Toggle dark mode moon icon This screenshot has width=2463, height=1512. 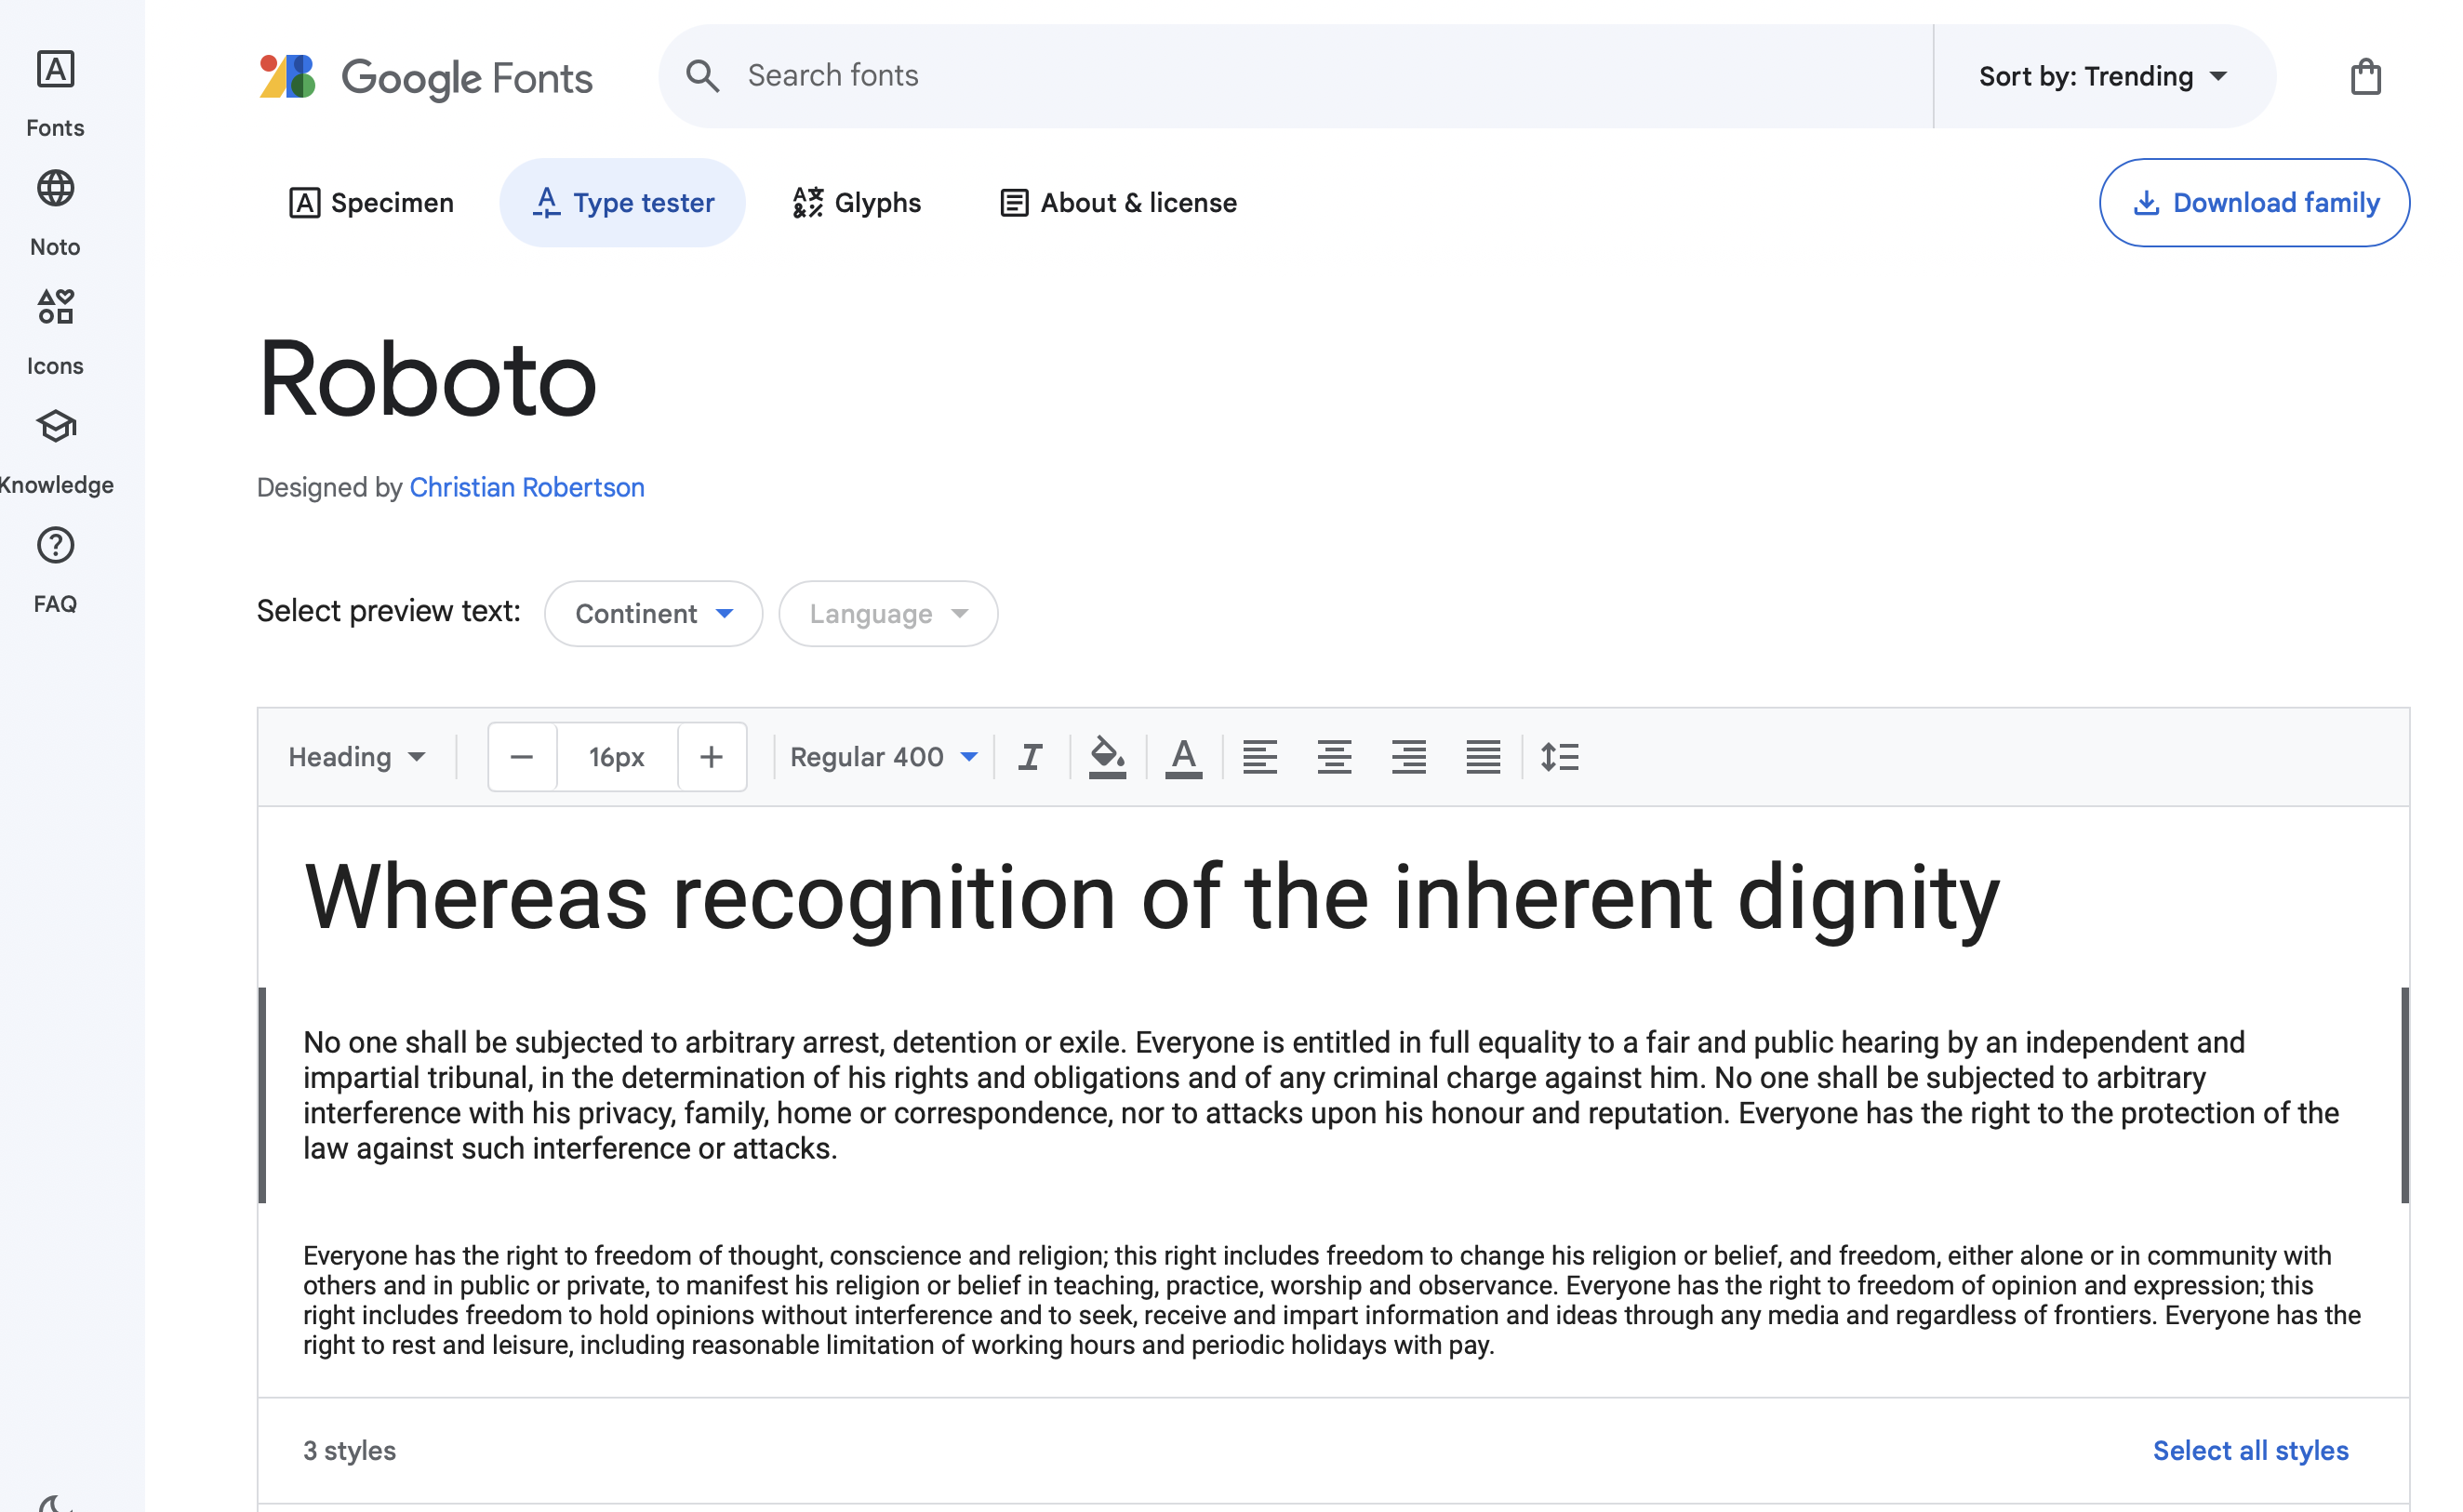point(55,1503)
